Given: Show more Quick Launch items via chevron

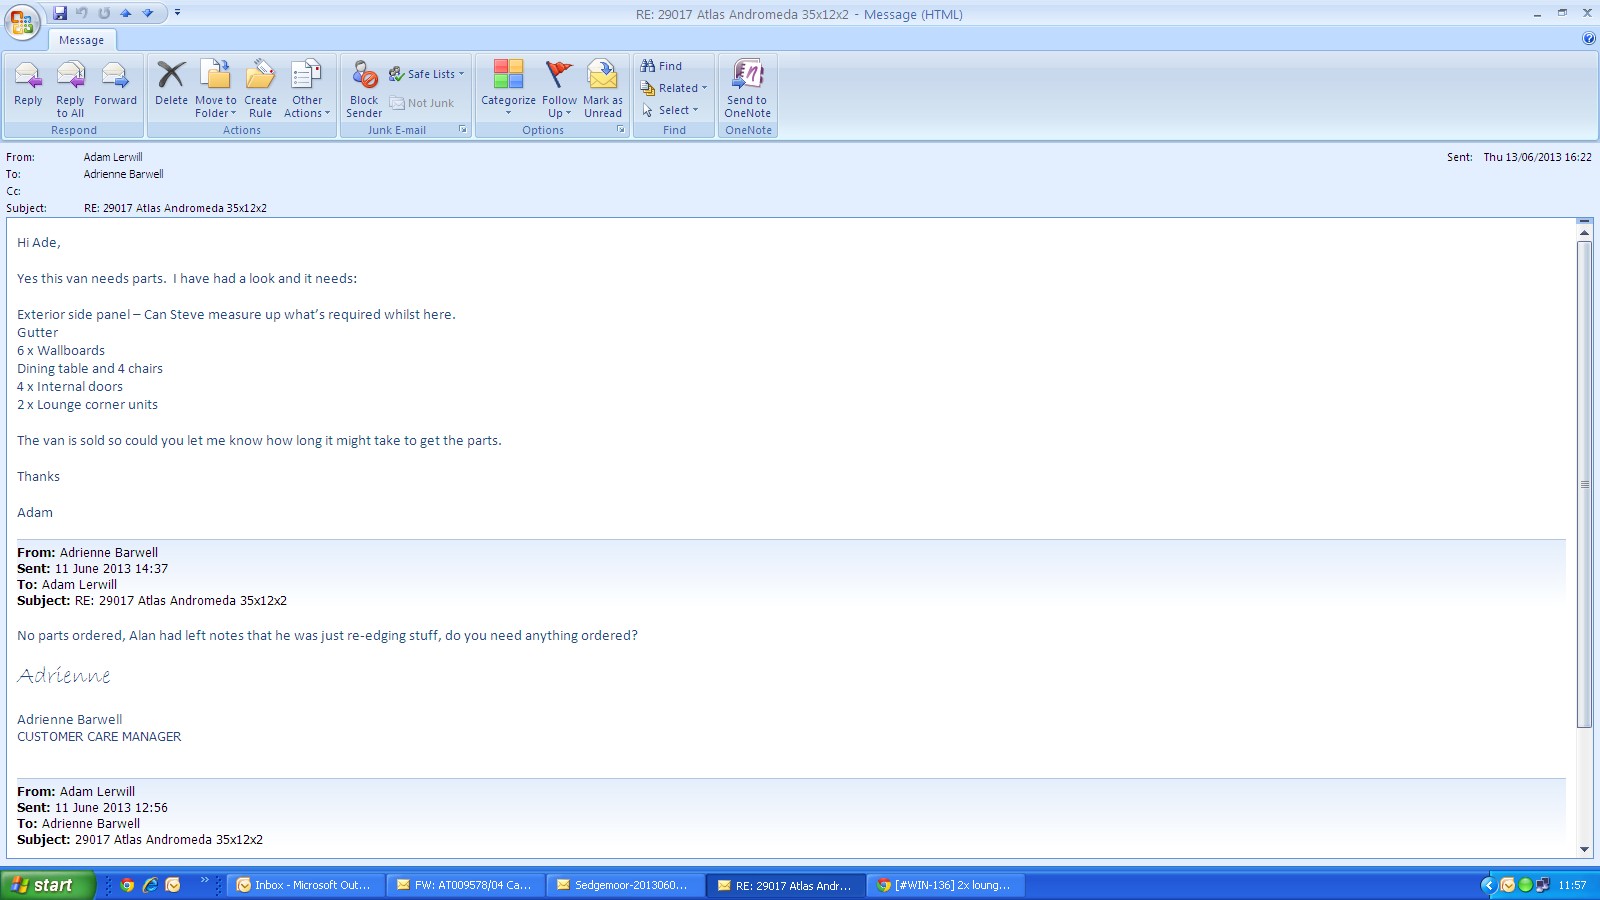Looking at the screenshot, I should coord(204,880).
